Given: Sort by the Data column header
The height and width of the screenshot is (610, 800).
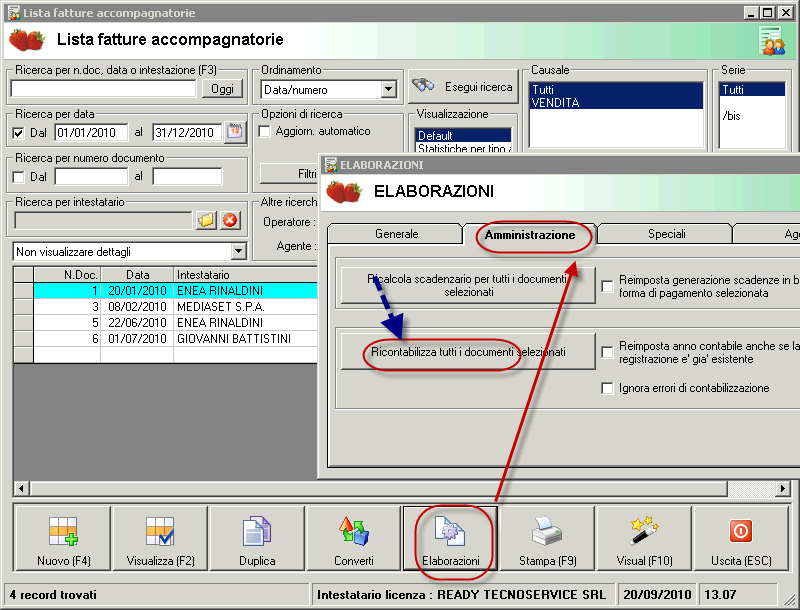Looking at the screenshot, I should pos(137,274).
